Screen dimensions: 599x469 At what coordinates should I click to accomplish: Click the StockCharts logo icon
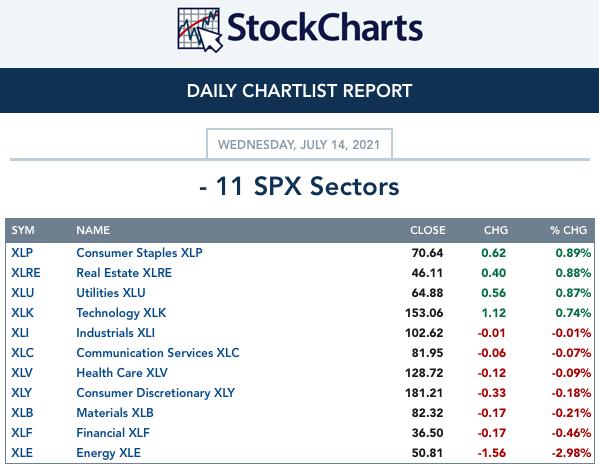(200, 30)
